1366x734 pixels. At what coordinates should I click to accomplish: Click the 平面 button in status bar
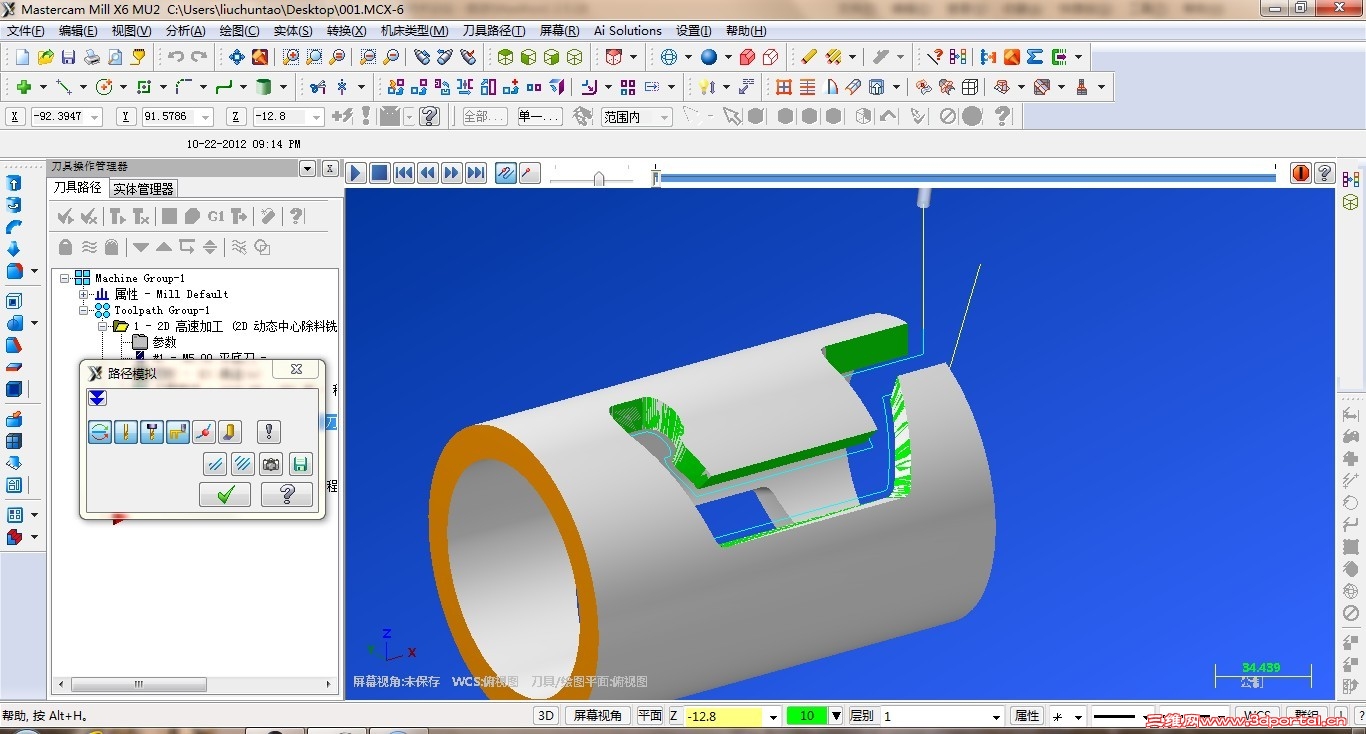coord(650,716)
